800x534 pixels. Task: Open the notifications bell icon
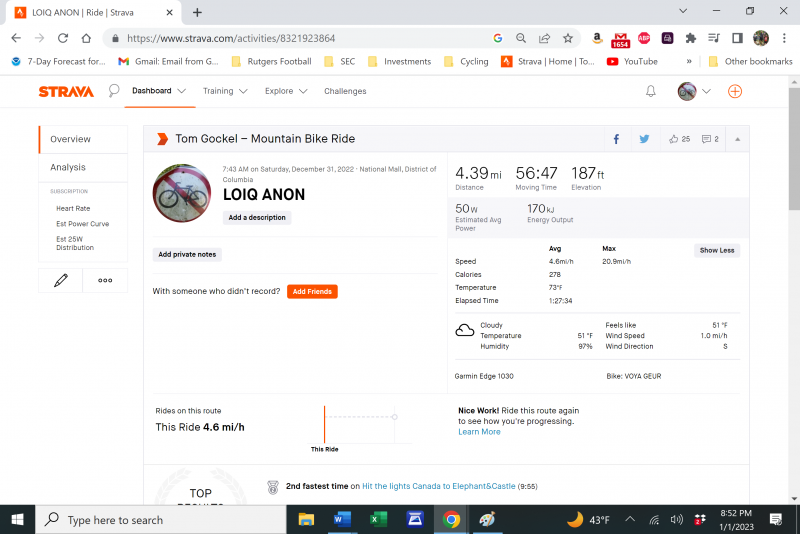click(x=651, y=91)
